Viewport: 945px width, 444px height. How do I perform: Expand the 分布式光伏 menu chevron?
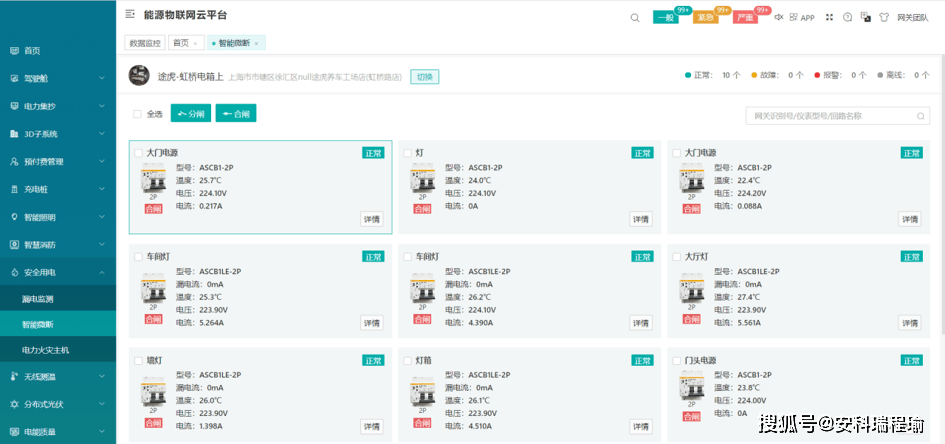(x=101, y=404)
